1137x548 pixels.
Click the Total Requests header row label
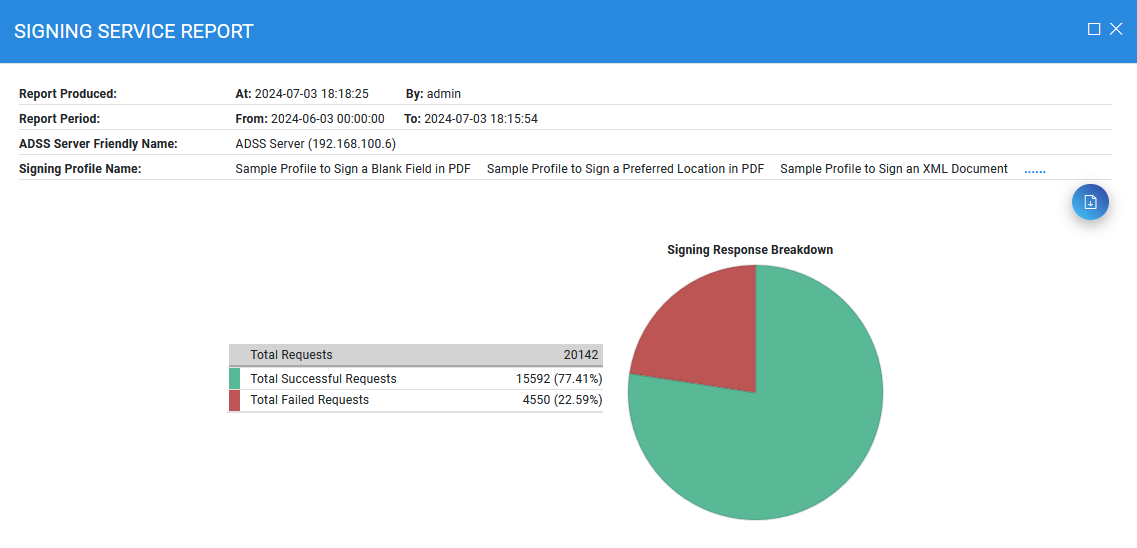291,355
